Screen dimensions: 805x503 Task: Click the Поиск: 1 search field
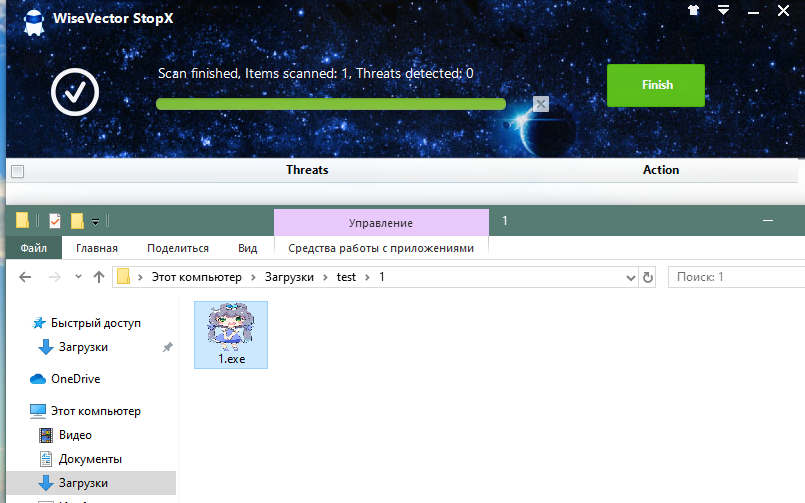click(736, 277)
